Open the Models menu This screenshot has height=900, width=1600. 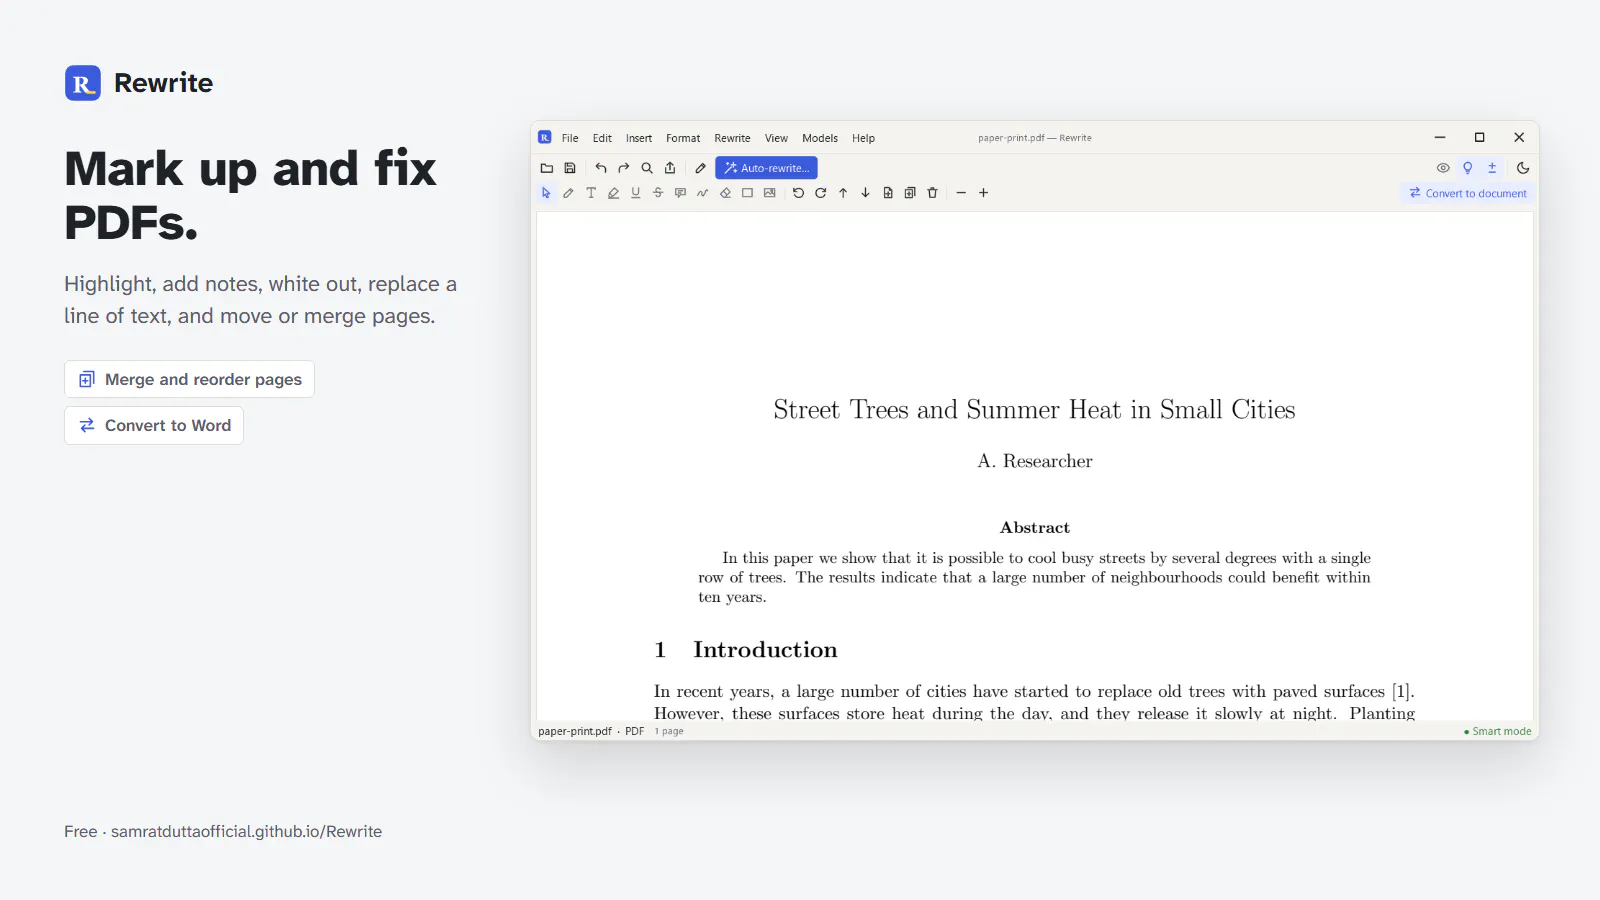820,138
